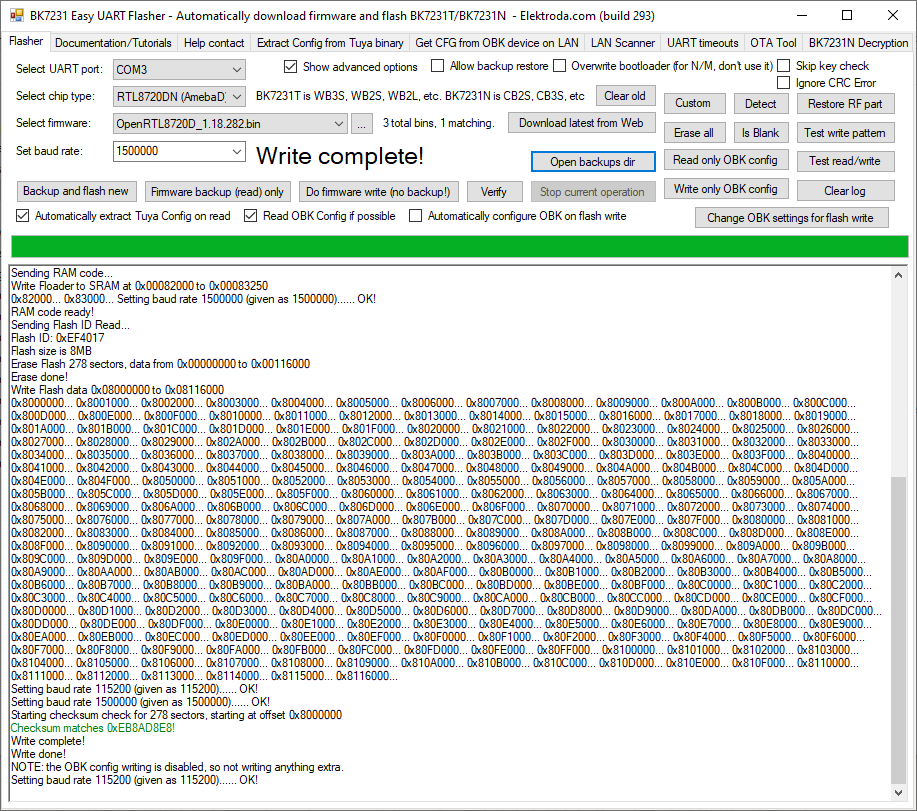The width and height of the screenshot is (917, 811).
Task: Click the Clear log button
Action: pyautogui.click(x=845, y=191)
